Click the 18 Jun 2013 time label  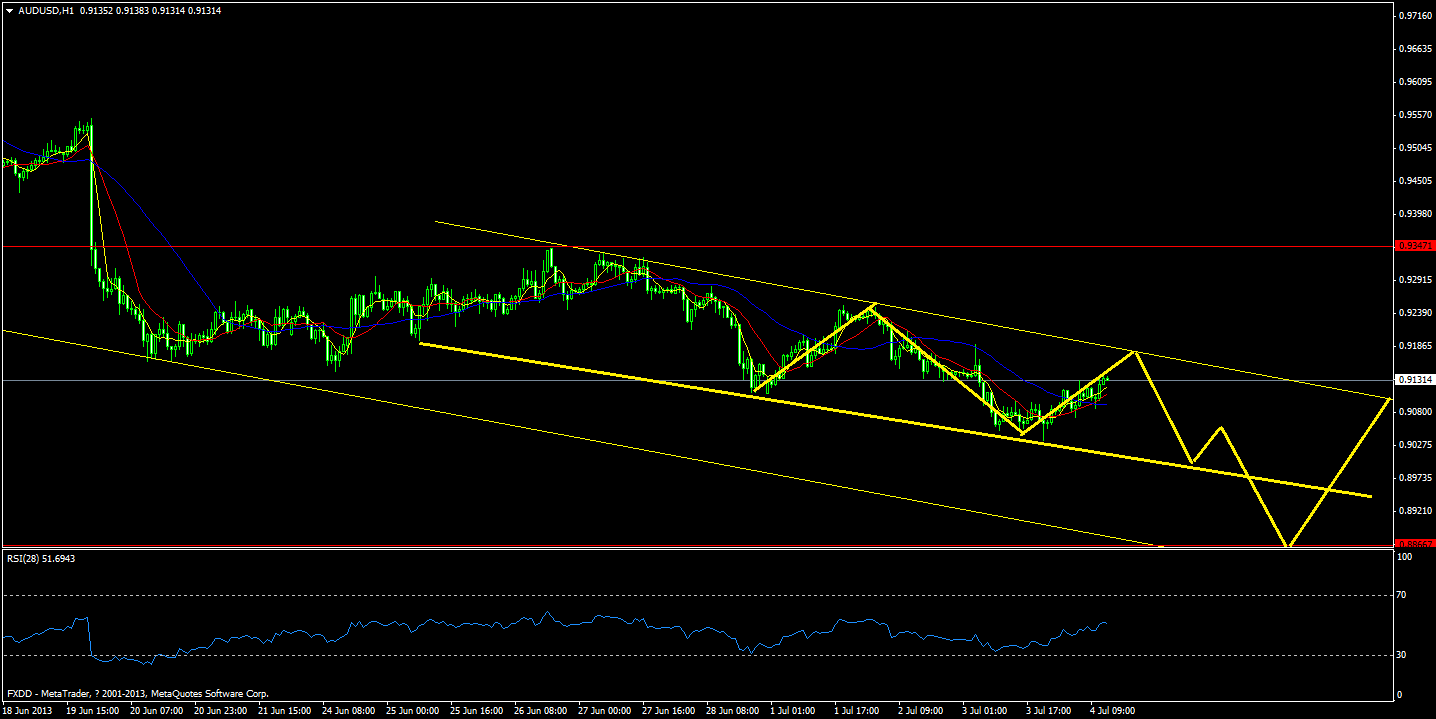click(25, 710)
